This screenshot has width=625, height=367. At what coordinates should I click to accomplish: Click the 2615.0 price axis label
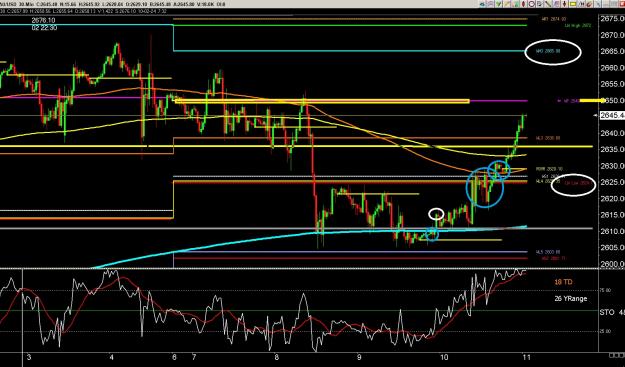click(612, 215)
